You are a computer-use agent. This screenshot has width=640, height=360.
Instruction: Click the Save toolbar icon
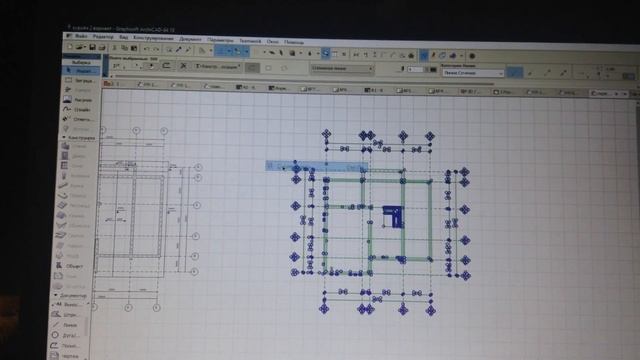[93, 48]
